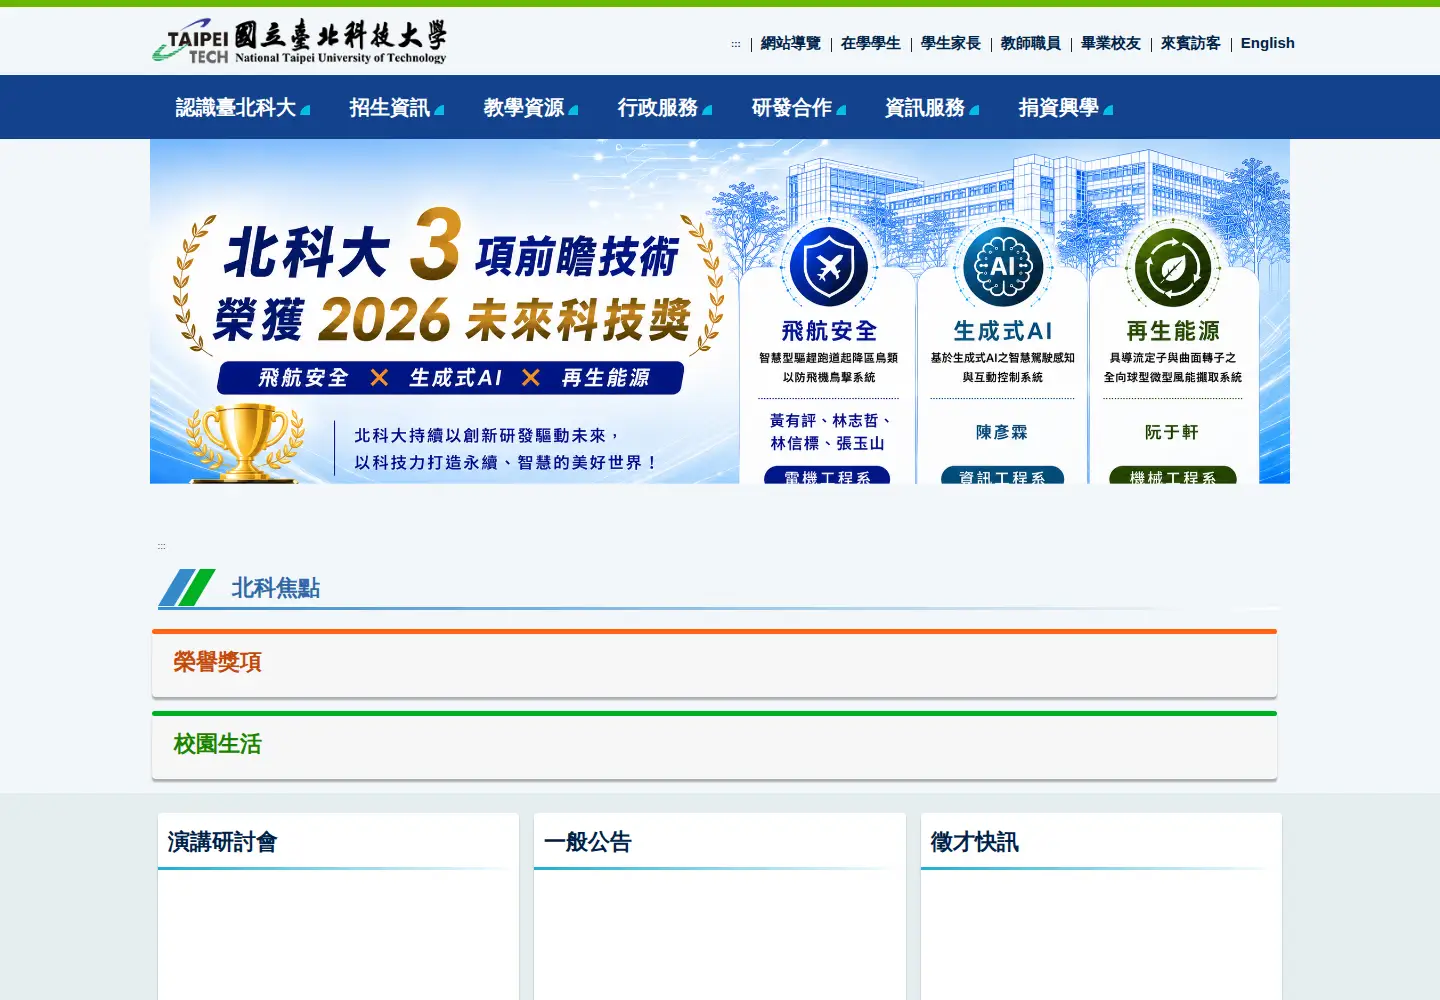Visit the 畢業校友 alumni link
Screen dimensions: 1440x1000
coord(1110,43)
